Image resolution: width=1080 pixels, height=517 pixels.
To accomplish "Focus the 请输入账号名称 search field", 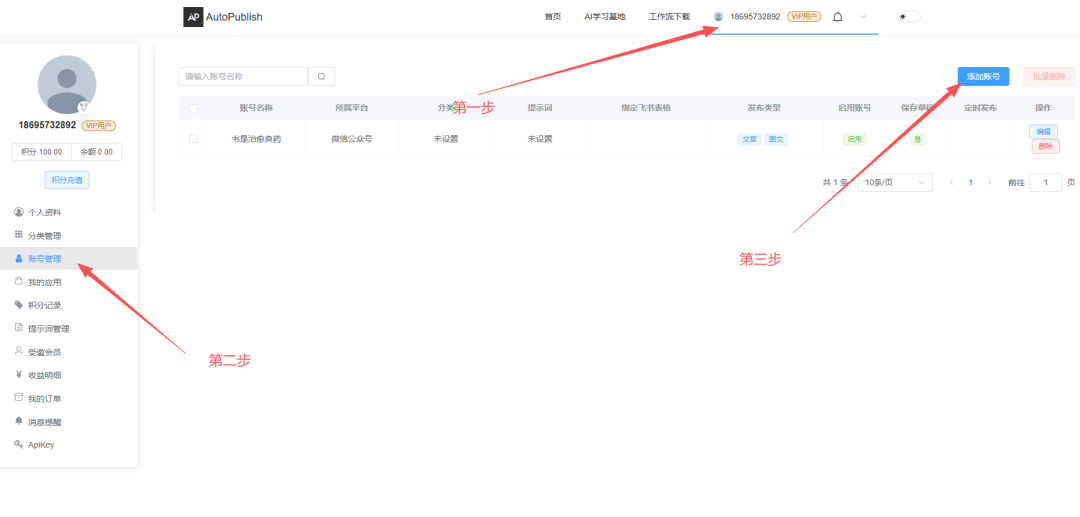I will pos(243,76).
